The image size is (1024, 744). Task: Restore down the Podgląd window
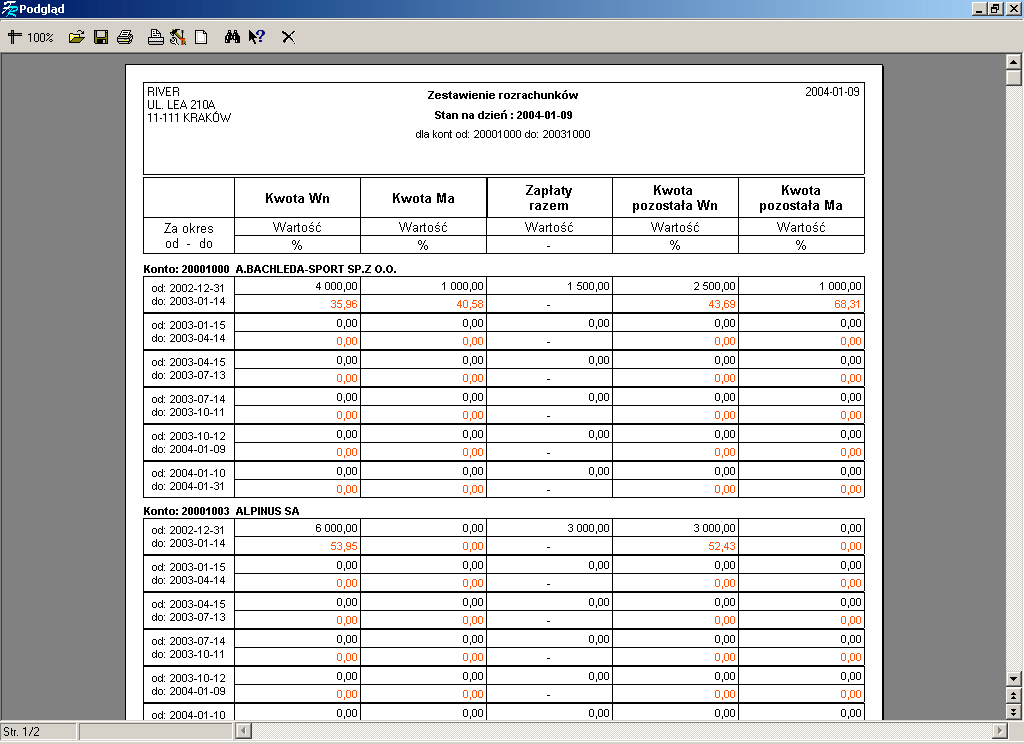pyautogui.click(x=995, y=8)
